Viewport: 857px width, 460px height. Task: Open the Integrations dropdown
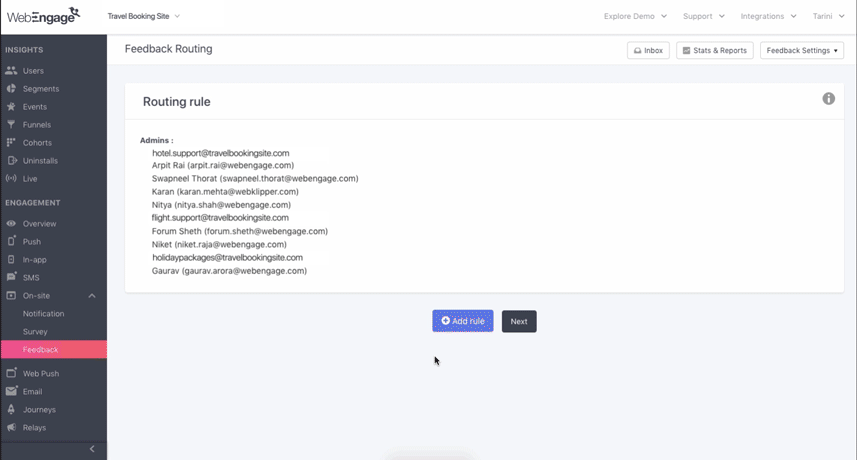[x=768, y=16]
